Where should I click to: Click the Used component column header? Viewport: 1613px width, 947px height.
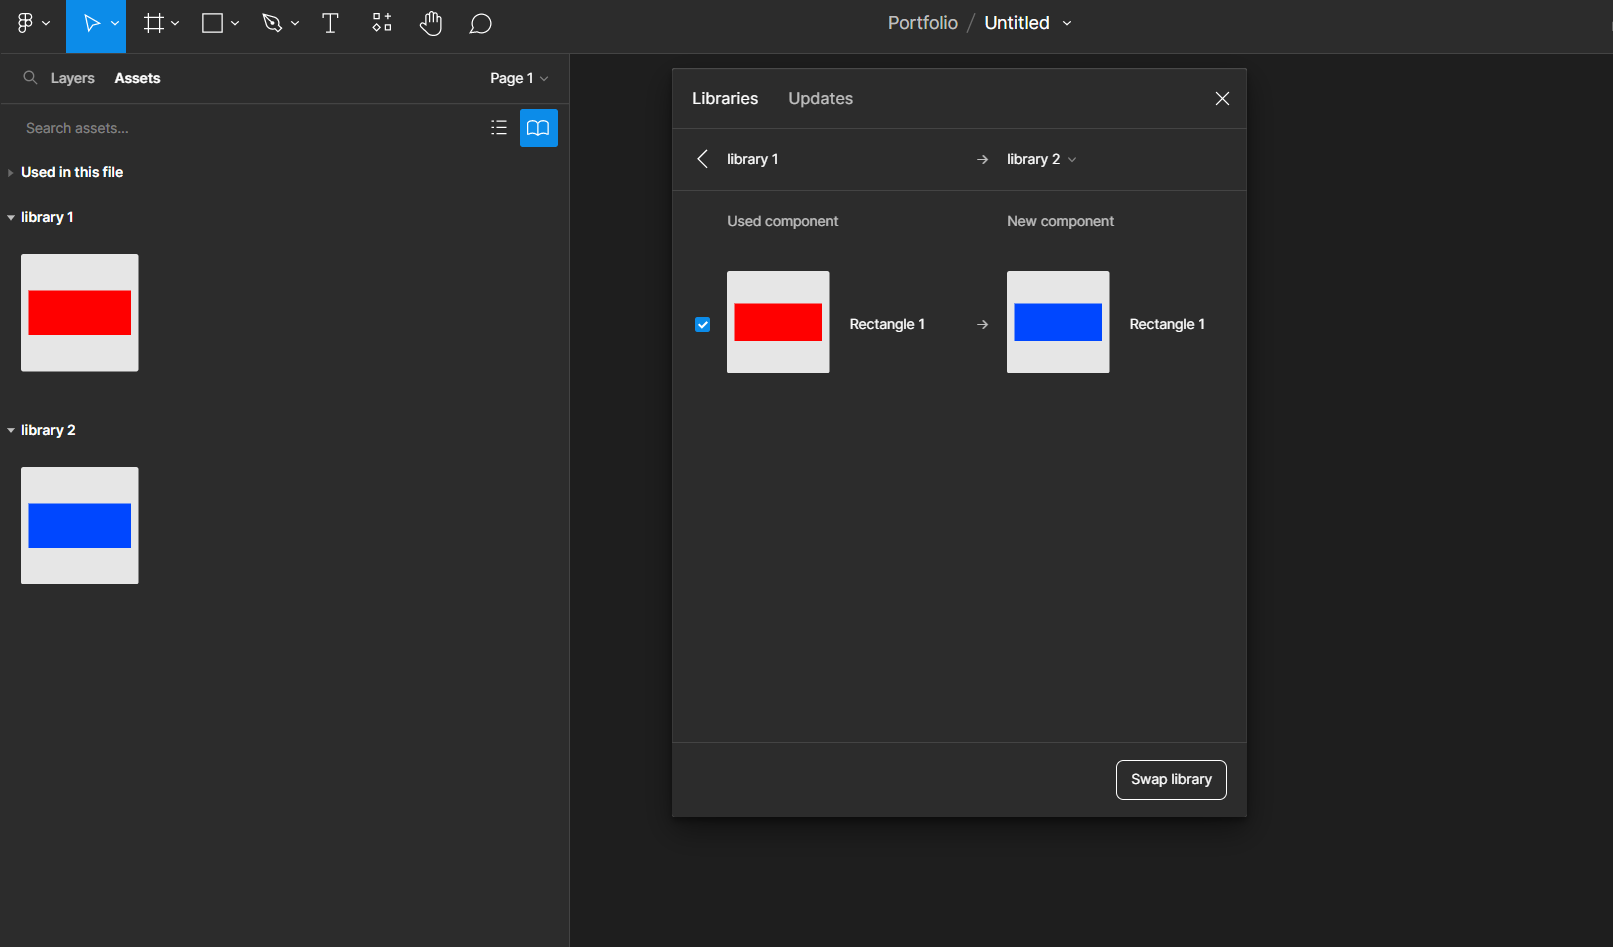click(783, 221)
